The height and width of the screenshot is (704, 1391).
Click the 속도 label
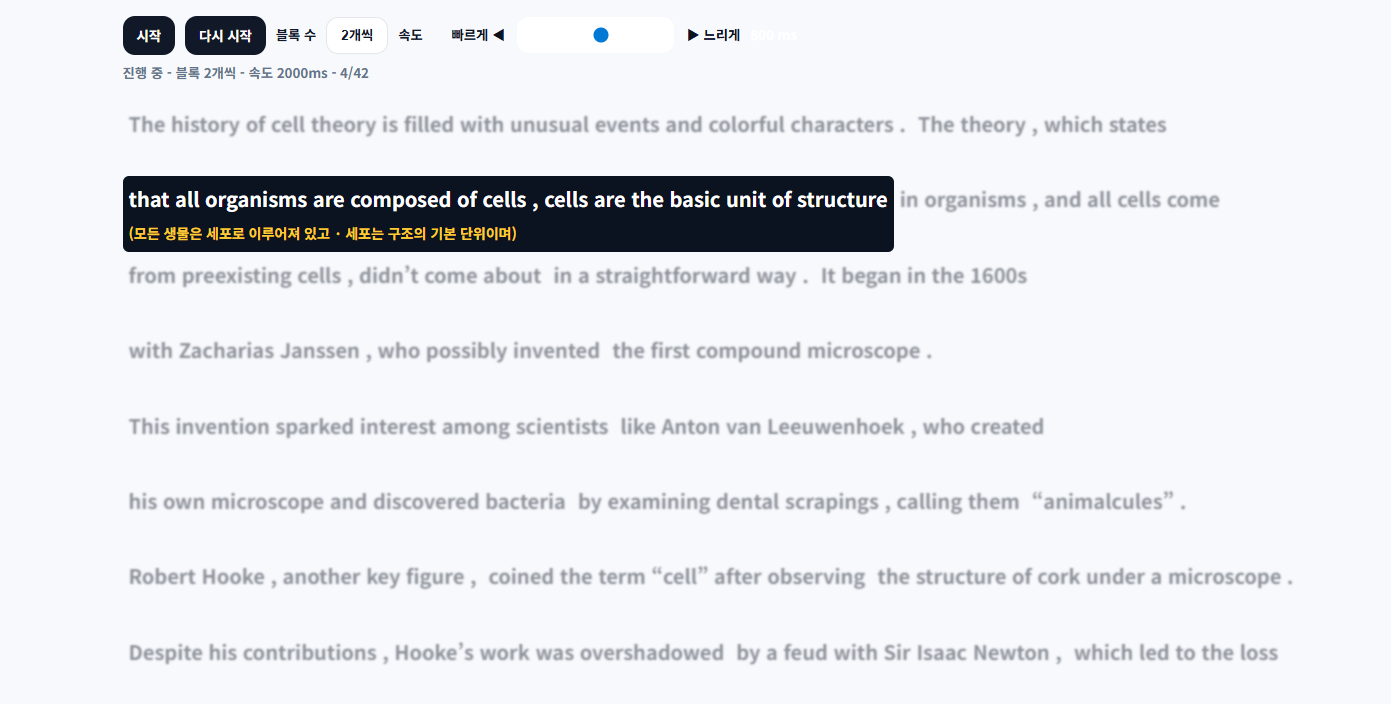(x=410, y=36)
